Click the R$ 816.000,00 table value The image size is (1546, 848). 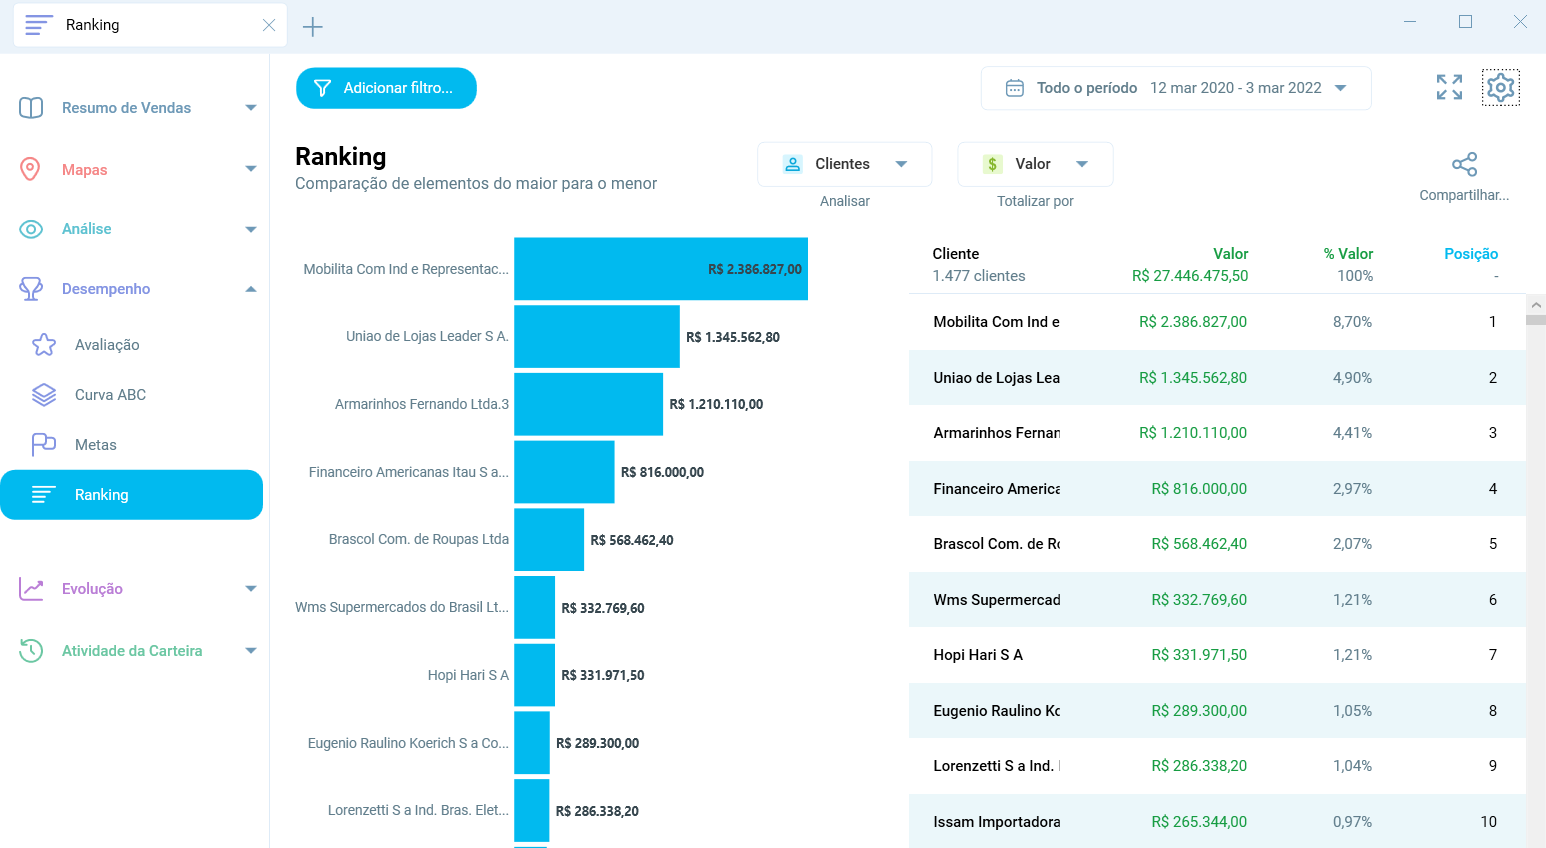coord(1199,489)
